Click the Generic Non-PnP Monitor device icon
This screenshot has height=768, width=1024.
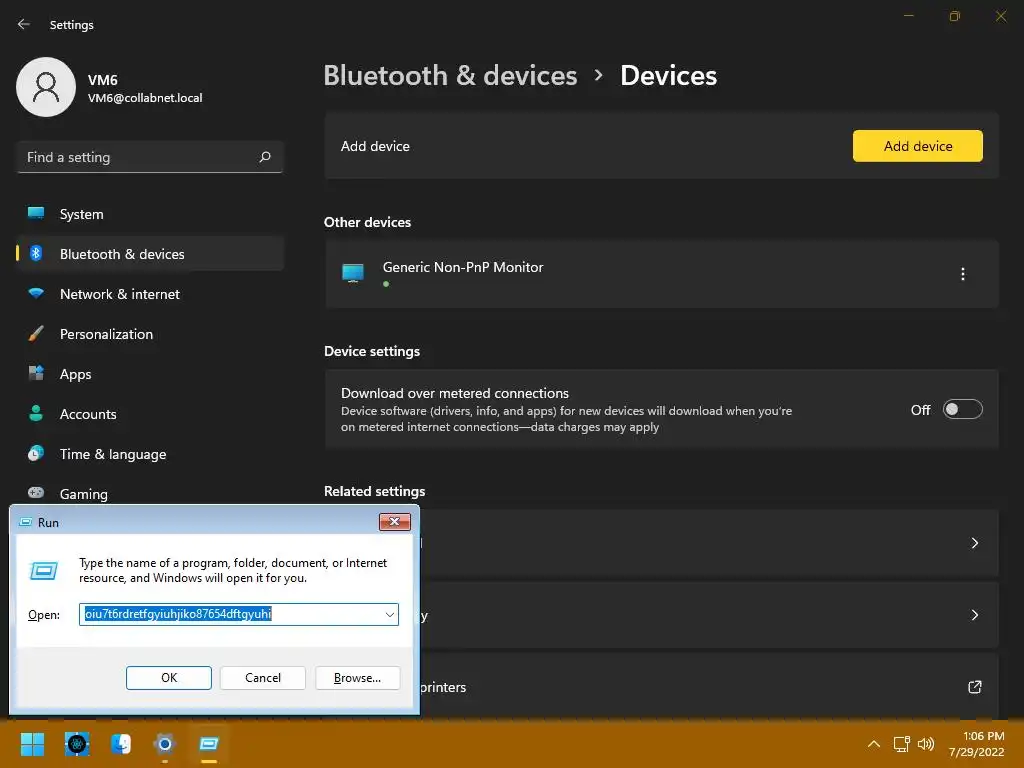click(x=353, y=273)
